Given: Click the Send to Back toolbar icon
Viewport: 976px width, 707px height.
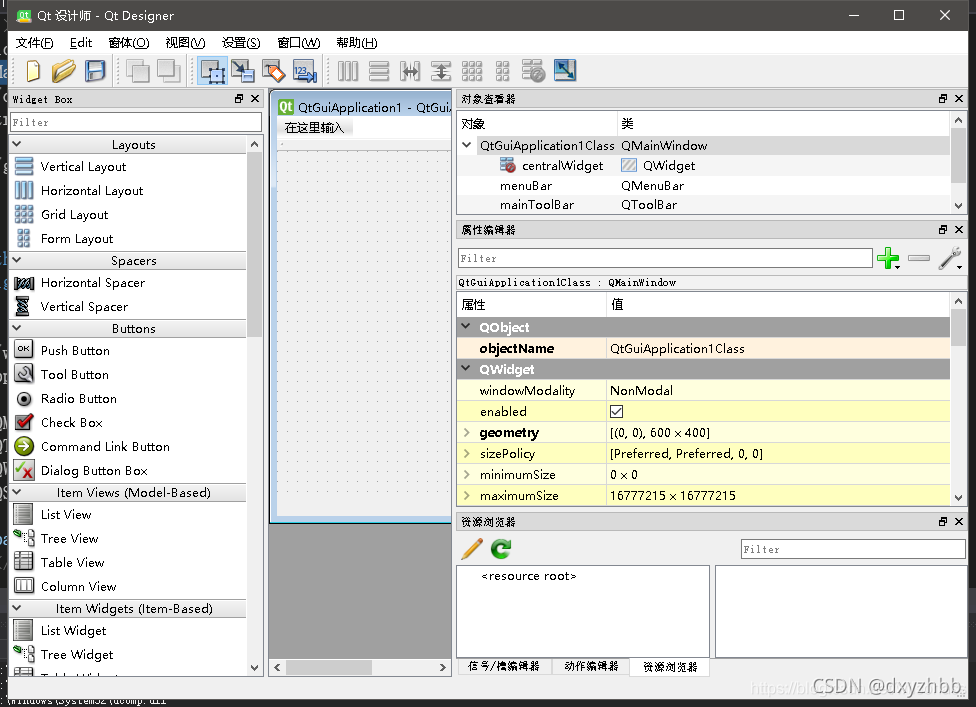Looking at the screenshot, I should 138,71.
